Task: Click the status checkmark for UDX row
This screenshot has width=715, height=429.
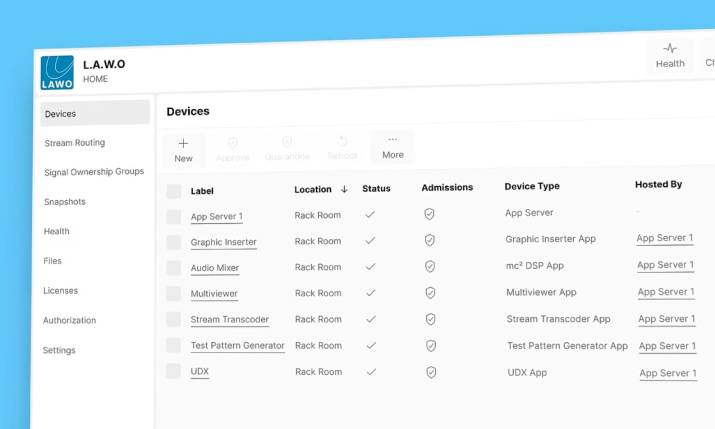Action: click(371, 371)
